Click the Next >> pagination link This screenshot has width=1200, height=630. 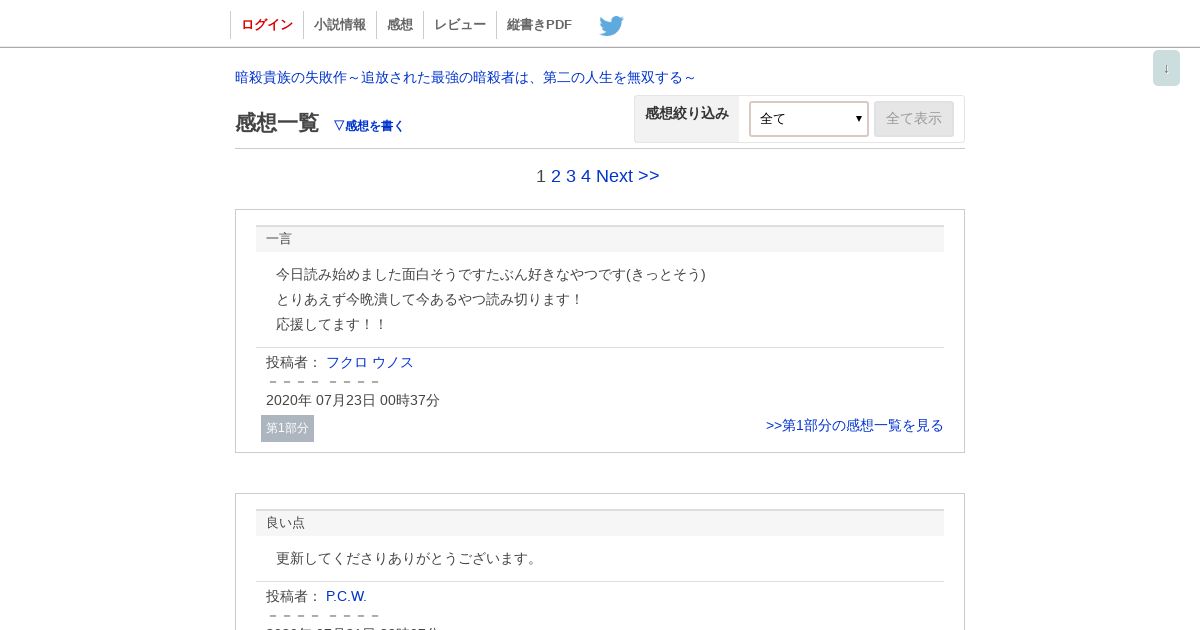tap(628, 176)
